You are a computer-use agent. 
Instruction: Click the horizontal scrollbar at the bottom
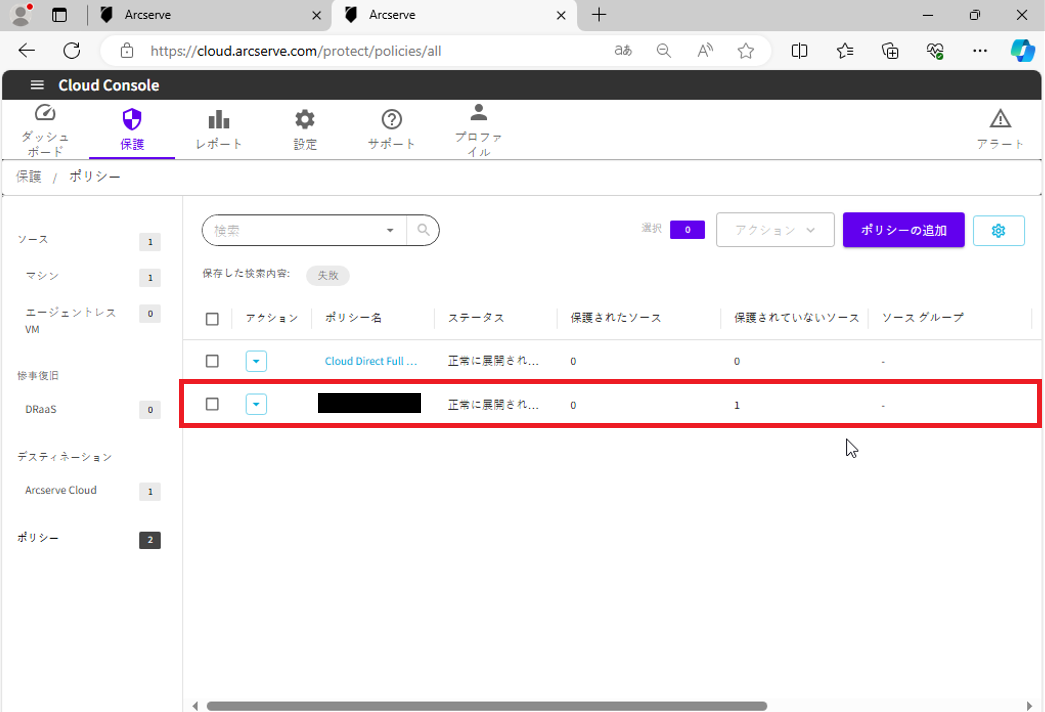pos(486,705)
